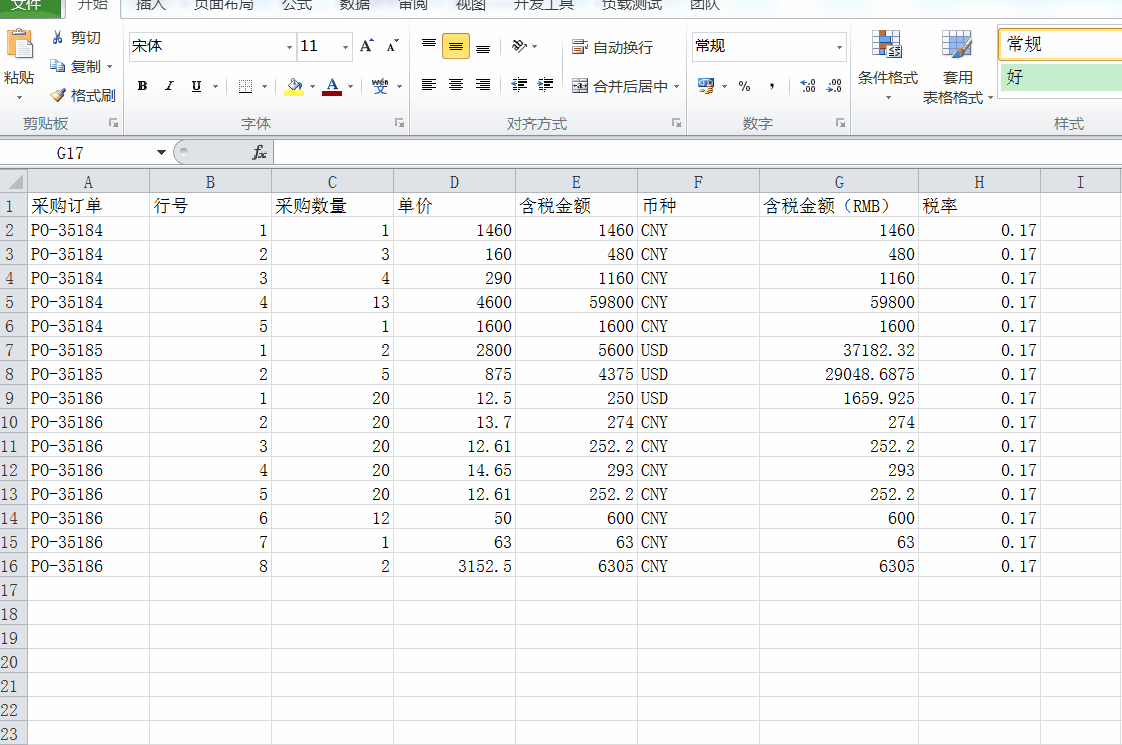
Task: Click the Paste clipboard icon
Action: pyautogui.click(x=19, y=44)
